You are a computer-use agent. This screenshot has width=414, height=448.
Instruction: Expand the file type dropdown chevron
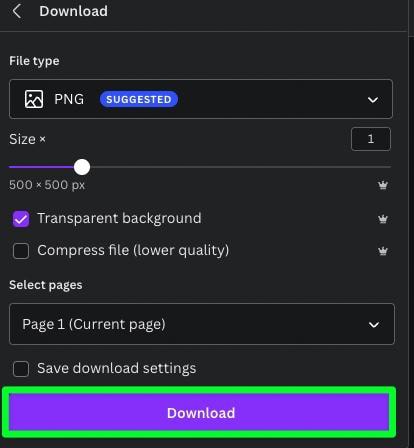pos(373,100)
